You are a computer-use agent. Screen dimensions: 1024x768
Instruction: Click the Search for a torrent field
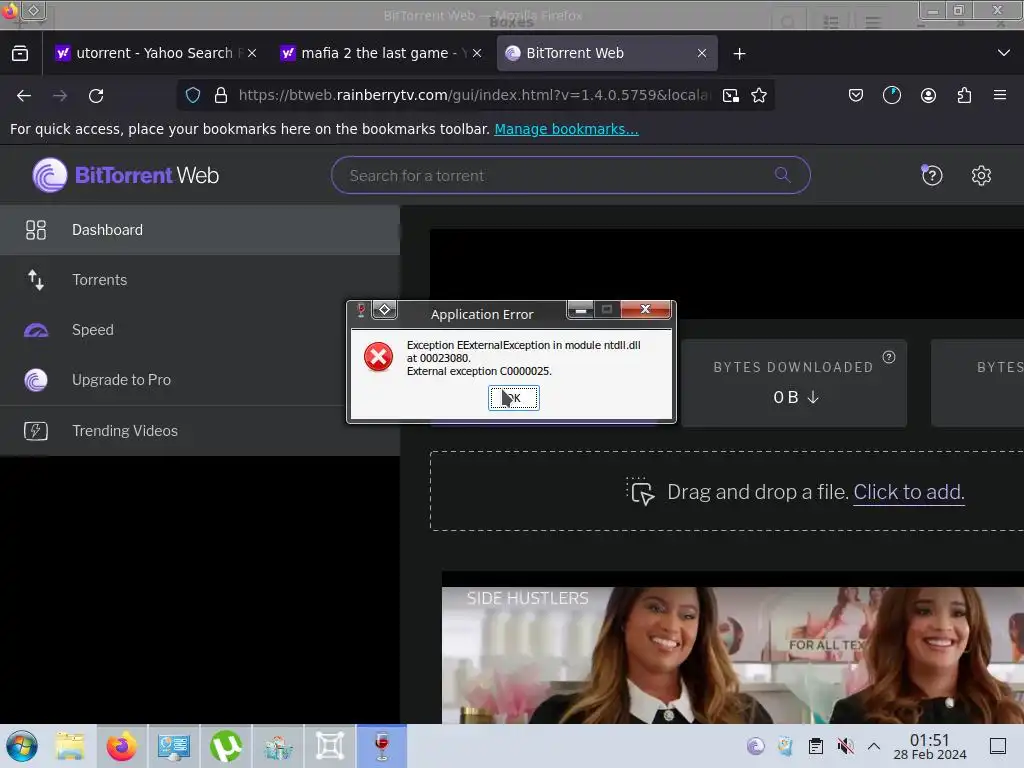[570, 175]
